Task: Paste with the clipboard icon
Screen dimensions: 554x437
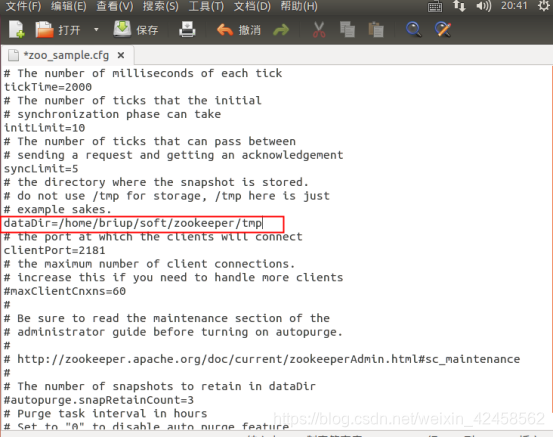Action: coord(376,30)
